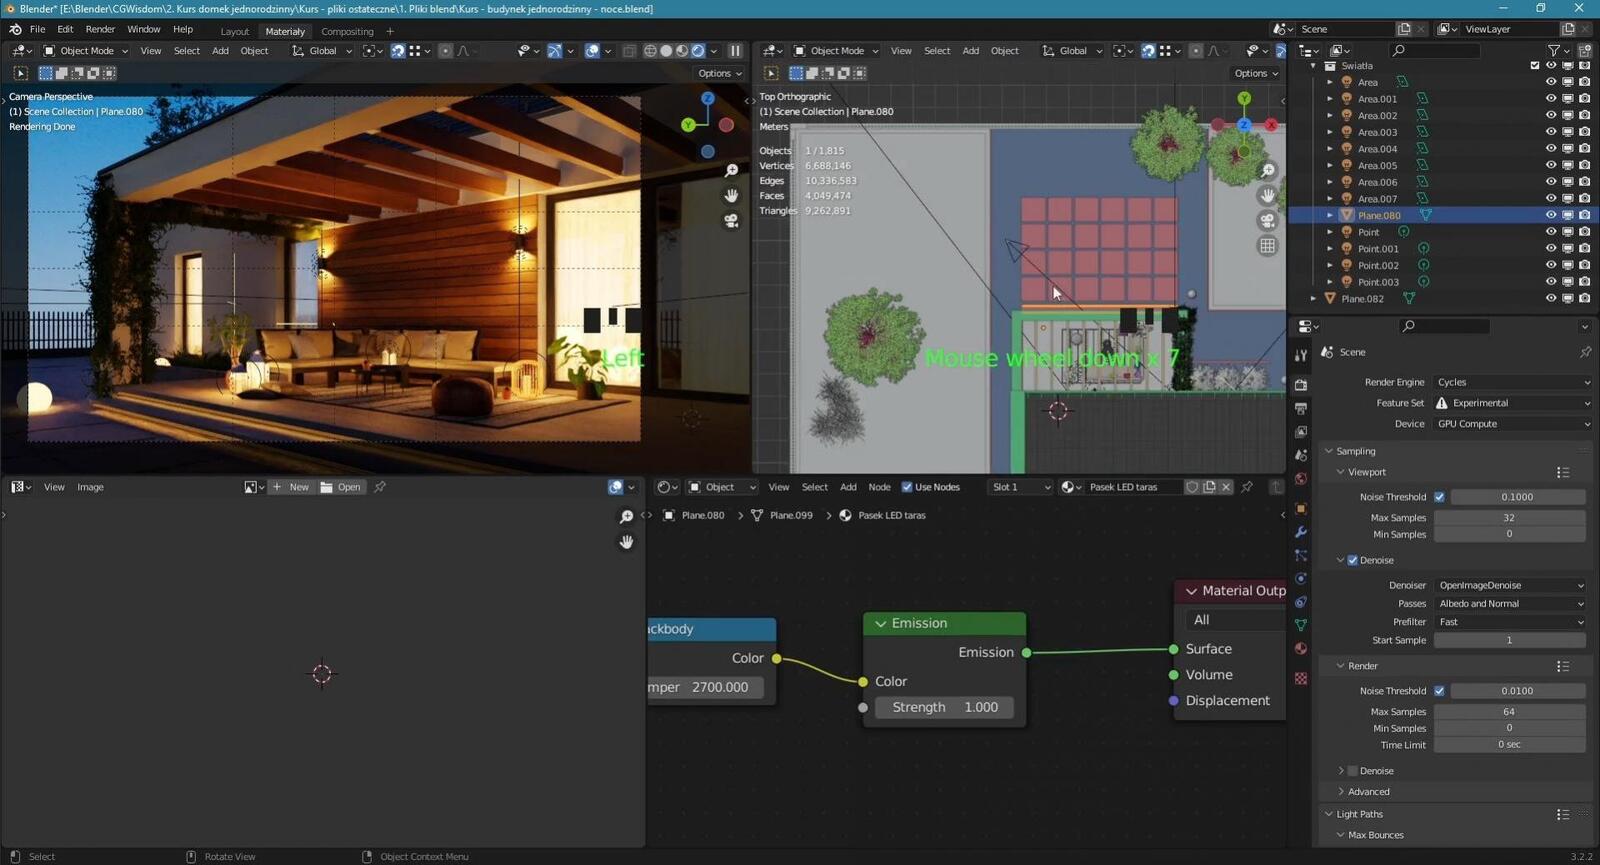Screen dimensions: 1600x865
Task: Collapse the Swiatla collection in the outliner
Action: pyautogui.click(x=1313, y=66)
